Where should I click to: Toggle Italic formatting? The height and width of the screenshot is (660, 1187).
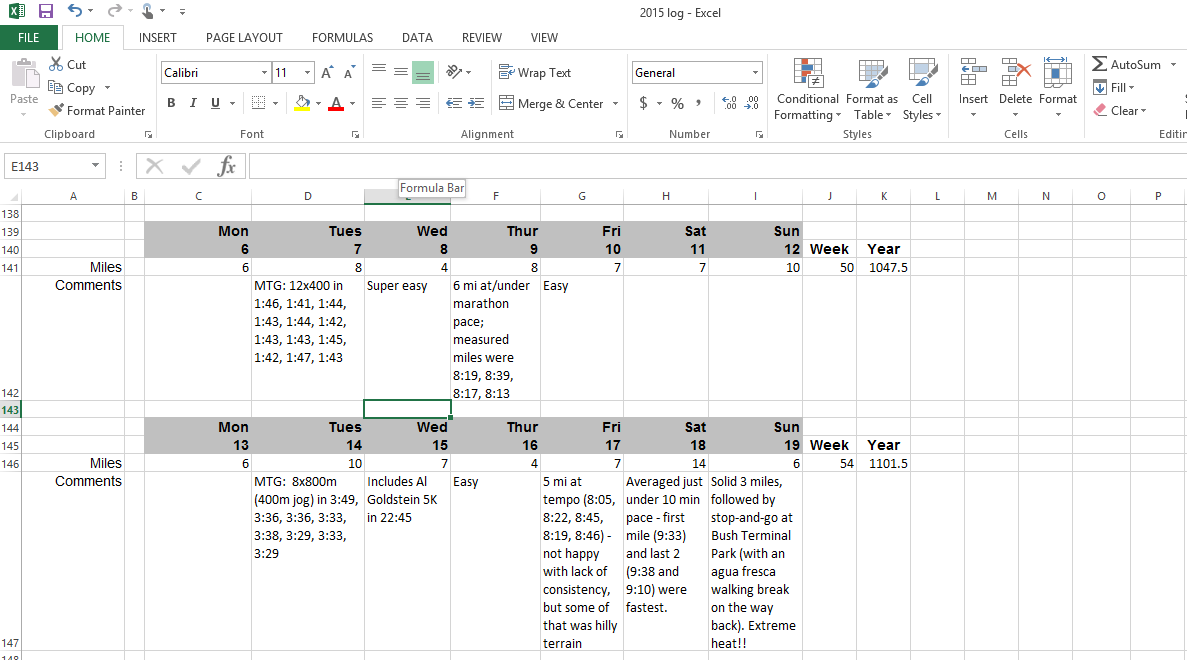point(193,103)
